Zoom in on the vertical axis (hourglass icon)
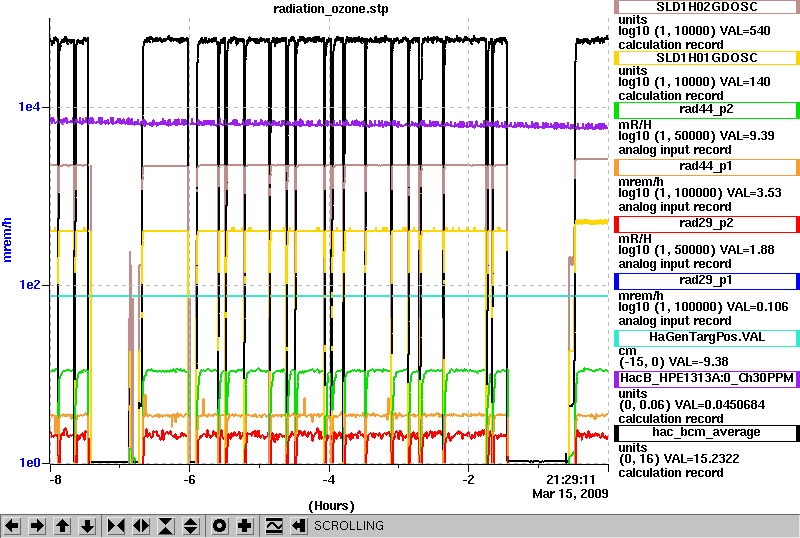Screen dimensions: 800x538 (166, 526)
